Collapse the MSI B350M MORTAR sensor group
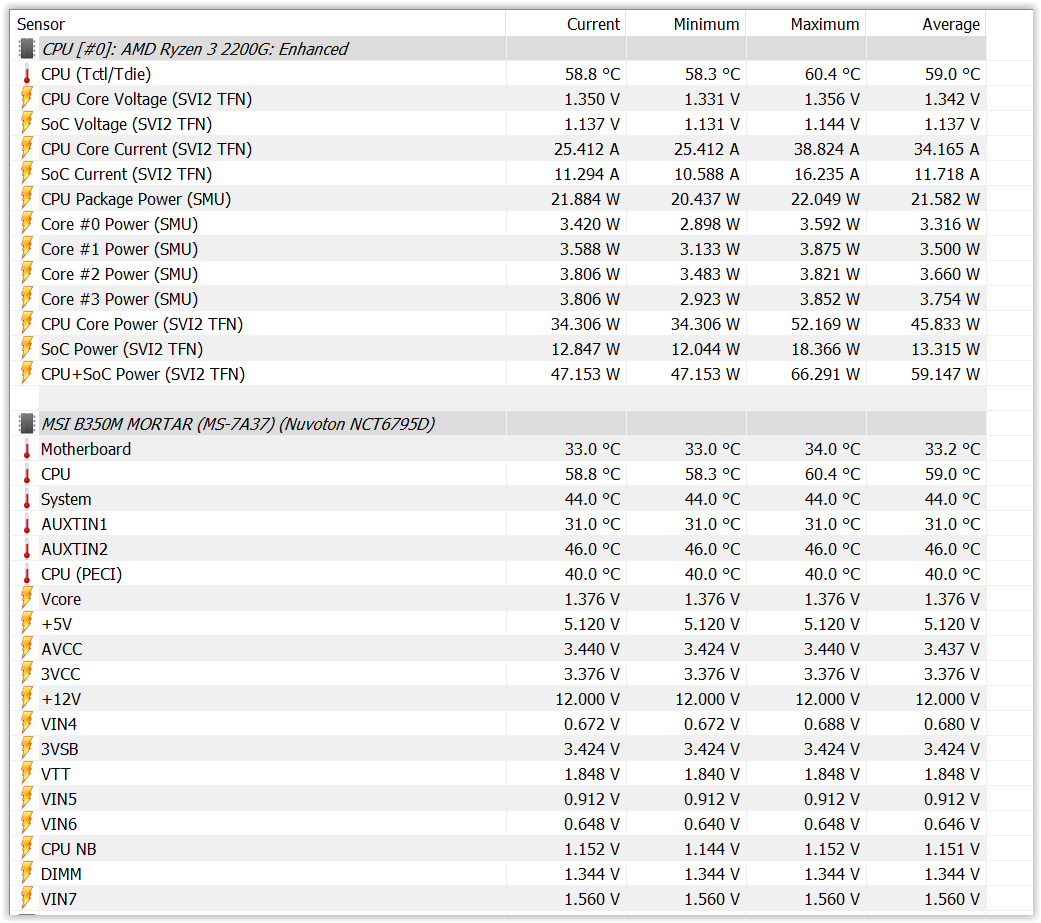This screenshot has height=923, width=1041. [237, 424]
